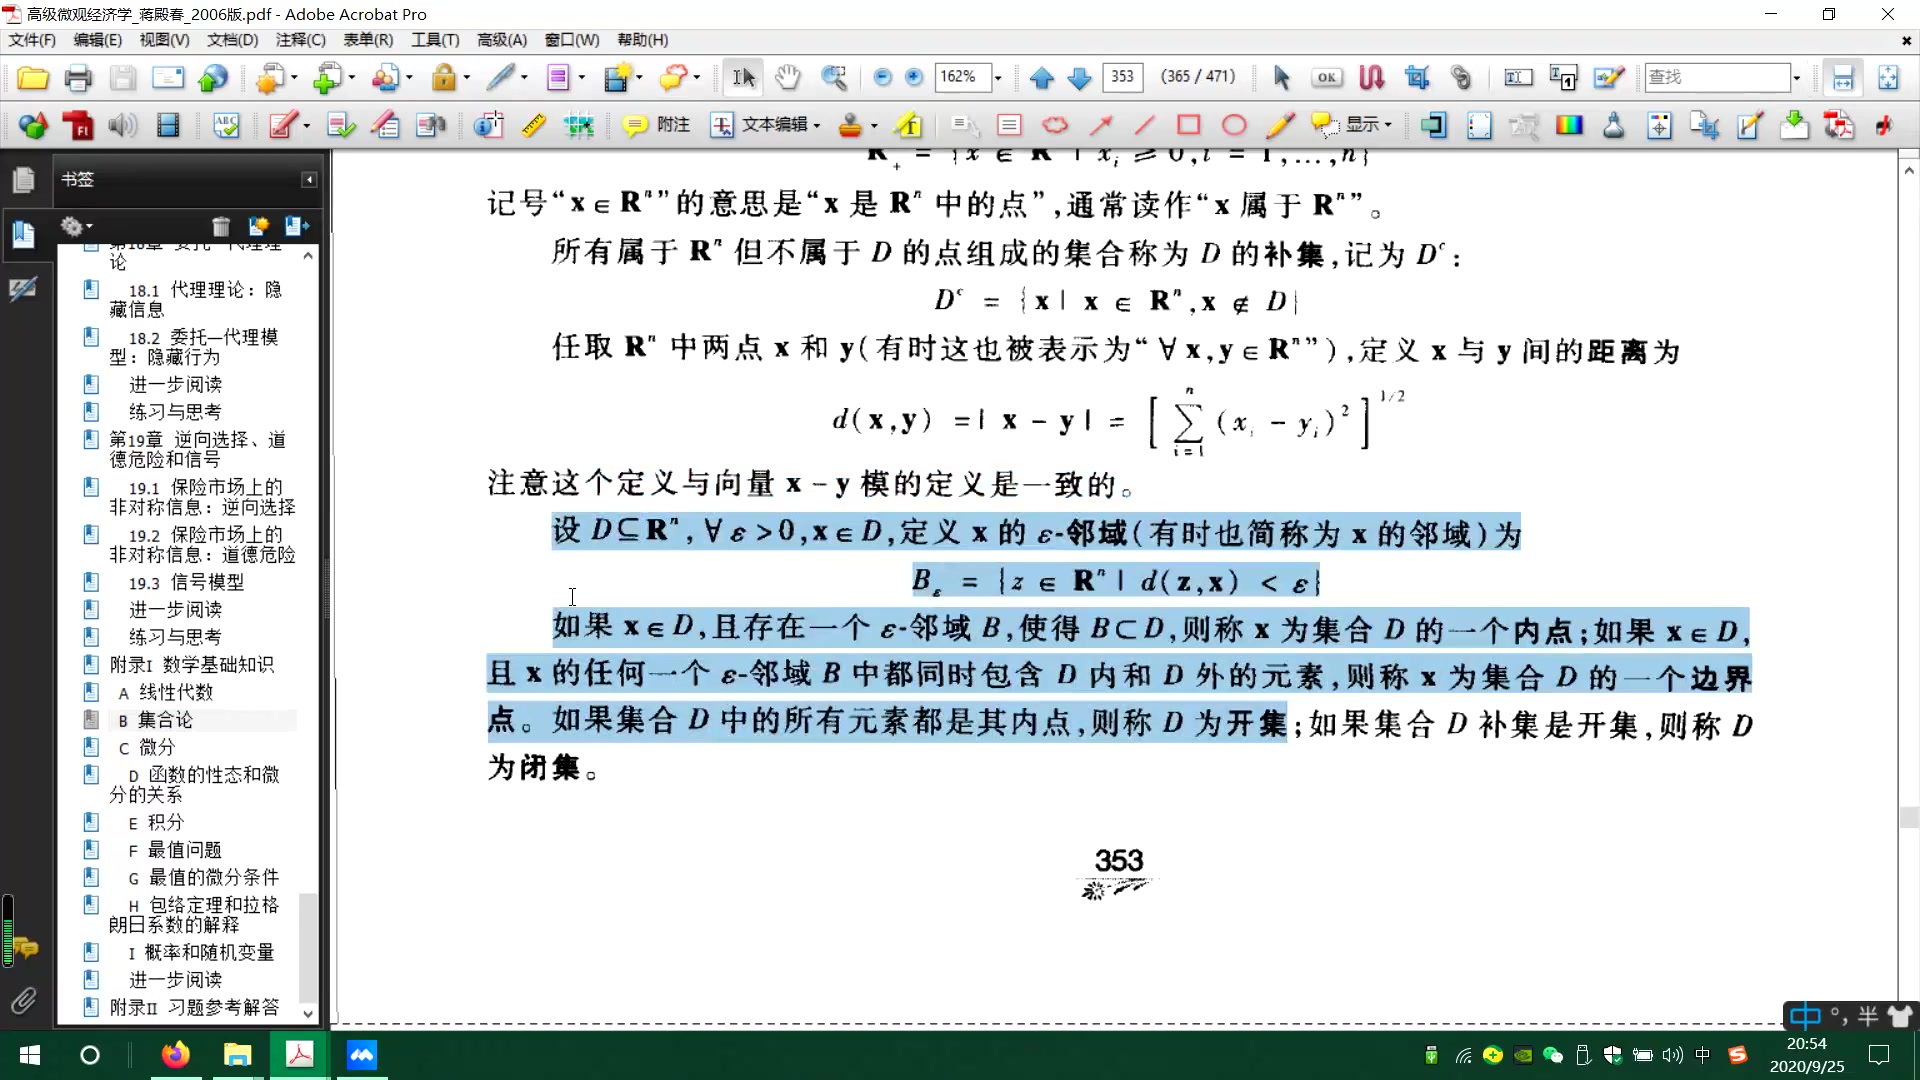Expand the Create PDF dropdown arrow
The width and height of the screenshot is (1920, 1080).
(x=295, y=78)
